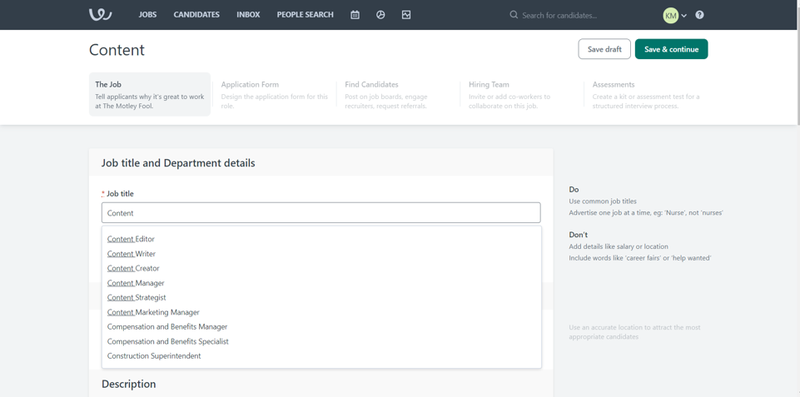Expand the account menu chevron
The height and width of the screenshot is (397, 800).
684,15
